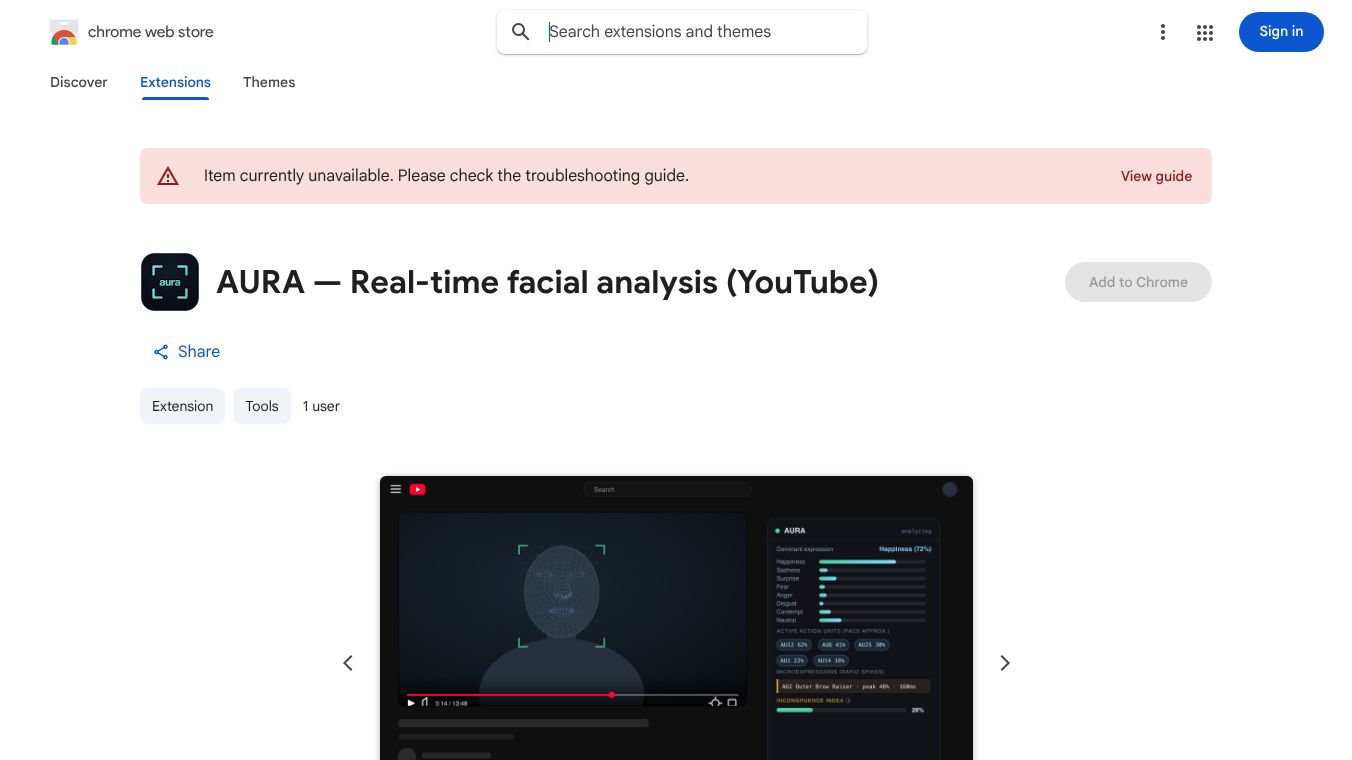Viewport: 1352px width, 760px height.
Task: Show next screenshot with right chevron
Action: (x=1005, y=663)
